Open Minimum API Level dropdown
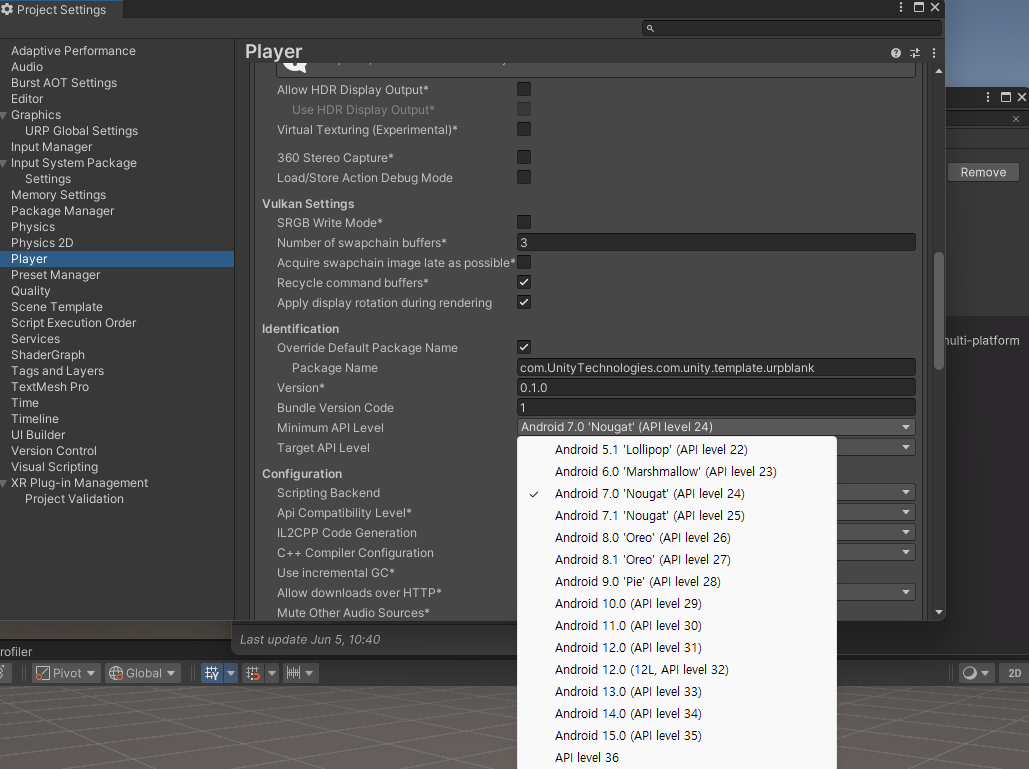The image size is (1029, 769). point(716,427)
